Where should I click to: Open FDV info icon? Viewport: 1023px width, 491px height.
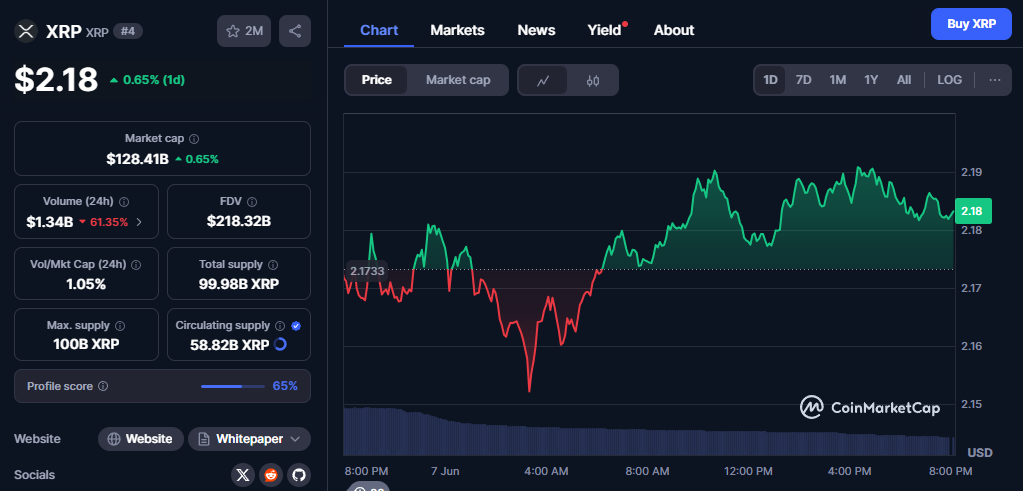(x=252, y=202)
